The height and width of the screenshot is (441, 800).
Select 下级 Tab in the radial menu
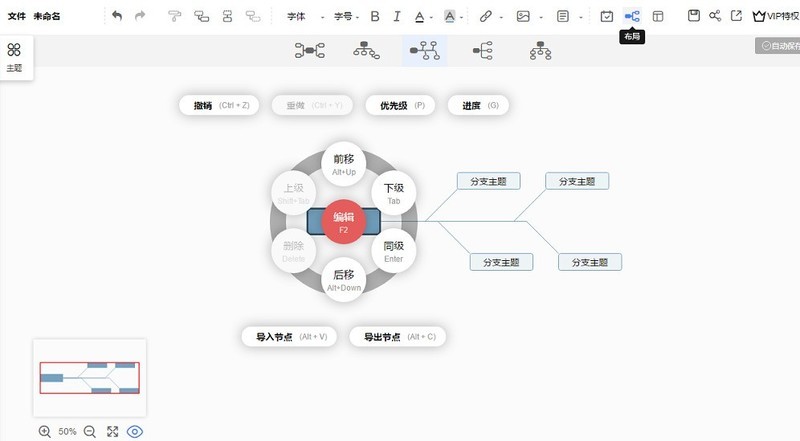(x=394, y=193)
